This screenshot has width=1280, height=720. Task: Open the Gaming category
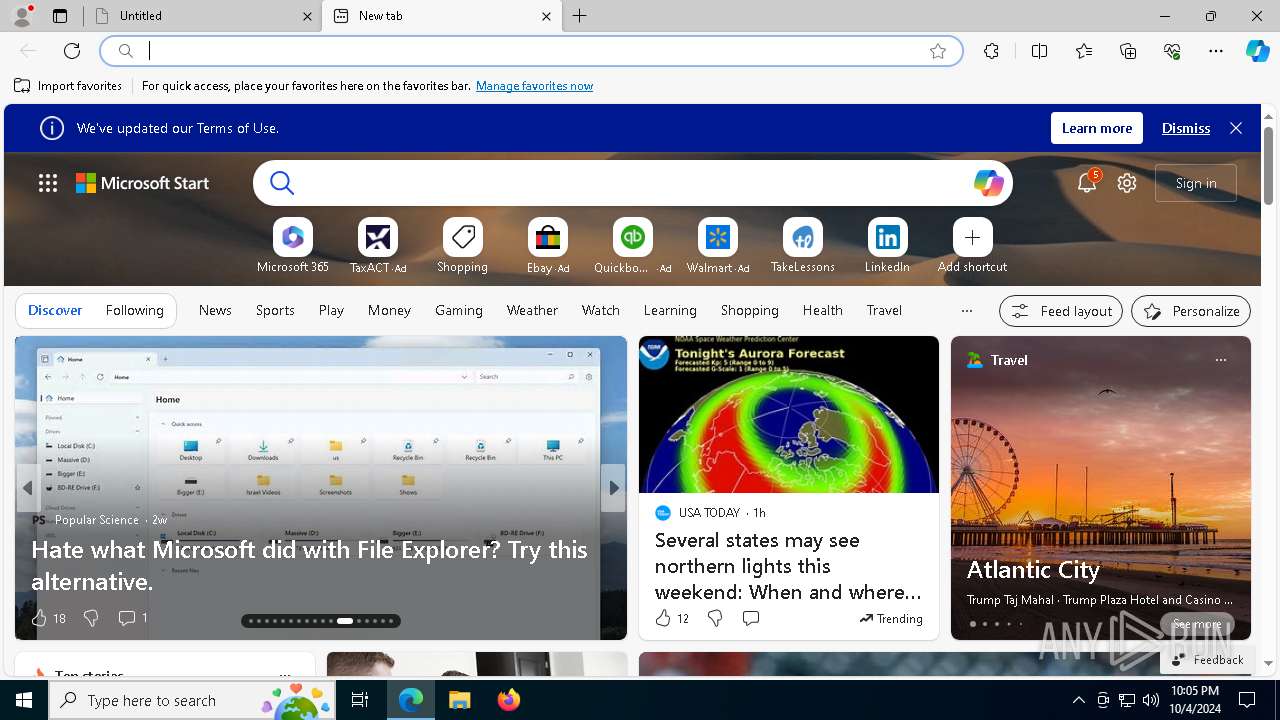[x=459, y=311]
